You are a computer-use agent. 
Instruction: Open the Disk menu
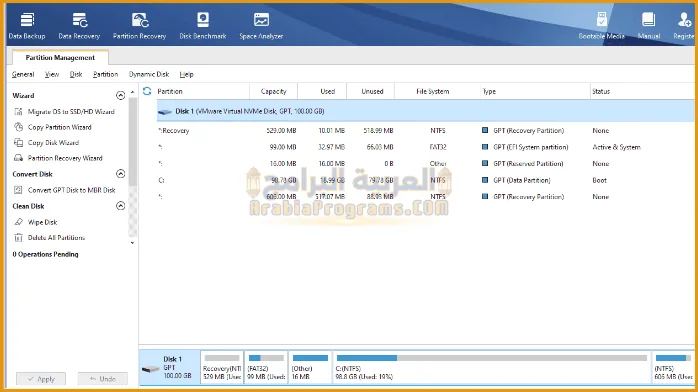76,74
